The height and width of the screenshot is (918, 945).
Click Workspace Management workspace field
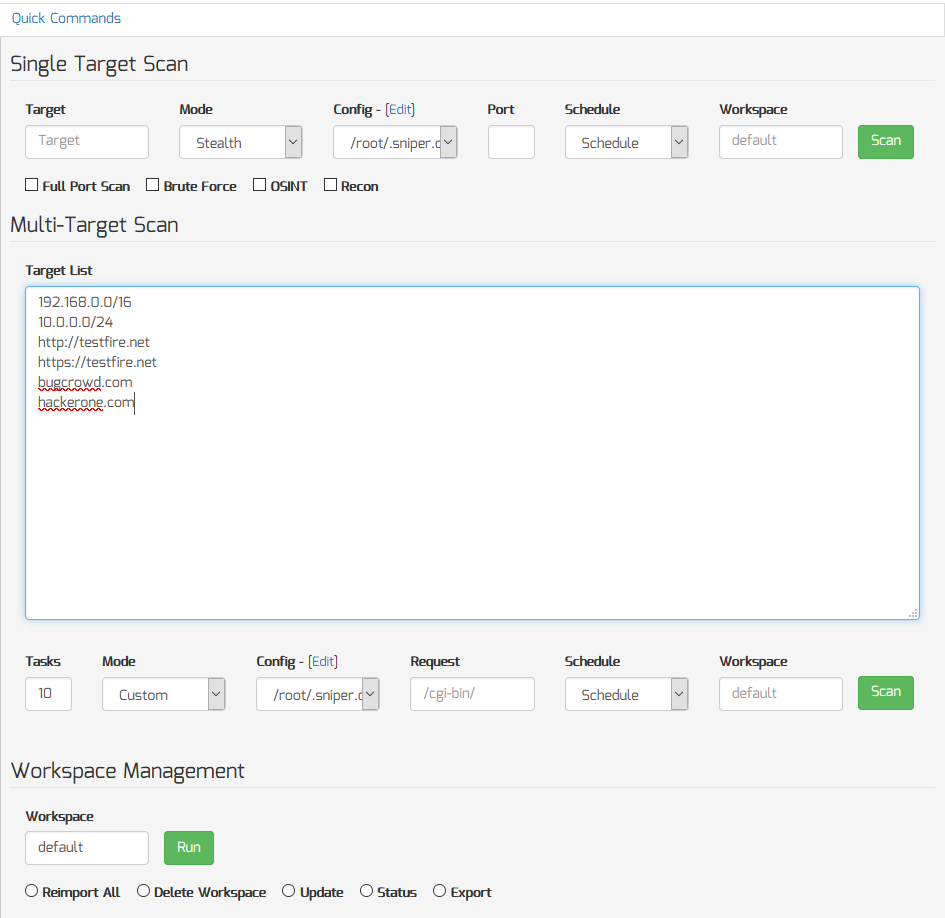pos(87,847)
